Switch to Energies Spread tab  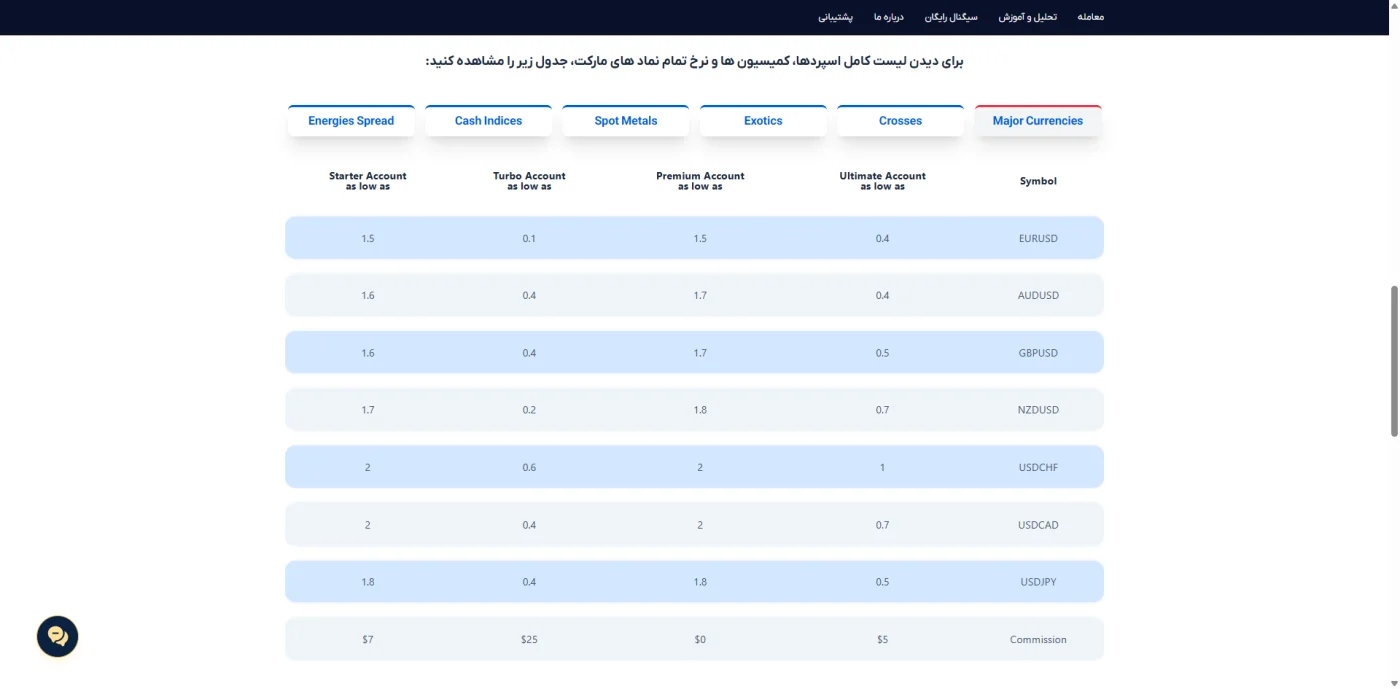pyautogui.click(x=351, y=121)
